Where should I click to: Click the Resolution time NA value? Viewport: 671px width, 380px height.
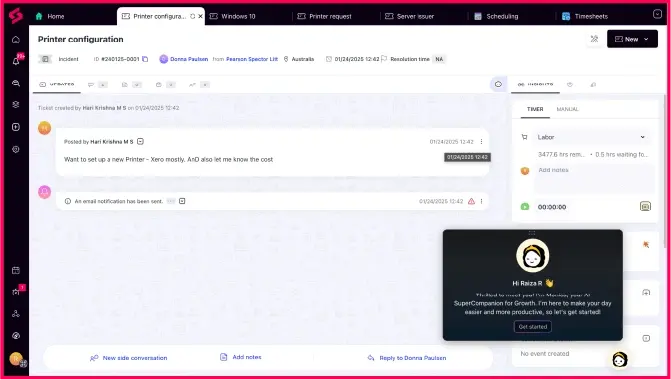point(439,59)
